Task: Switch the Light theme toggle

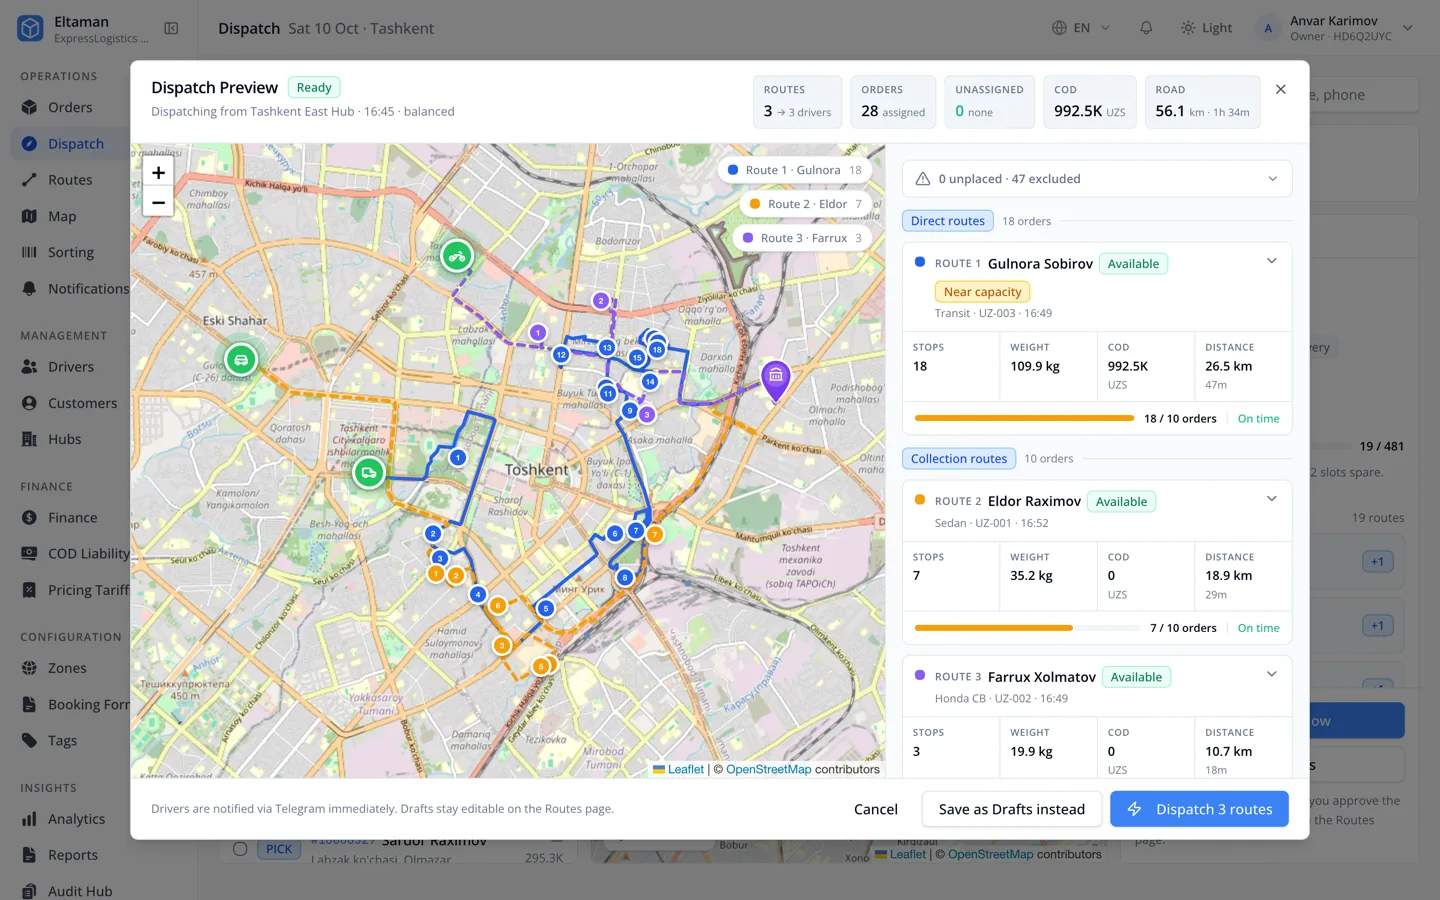Action: (x=1206, y=28)
